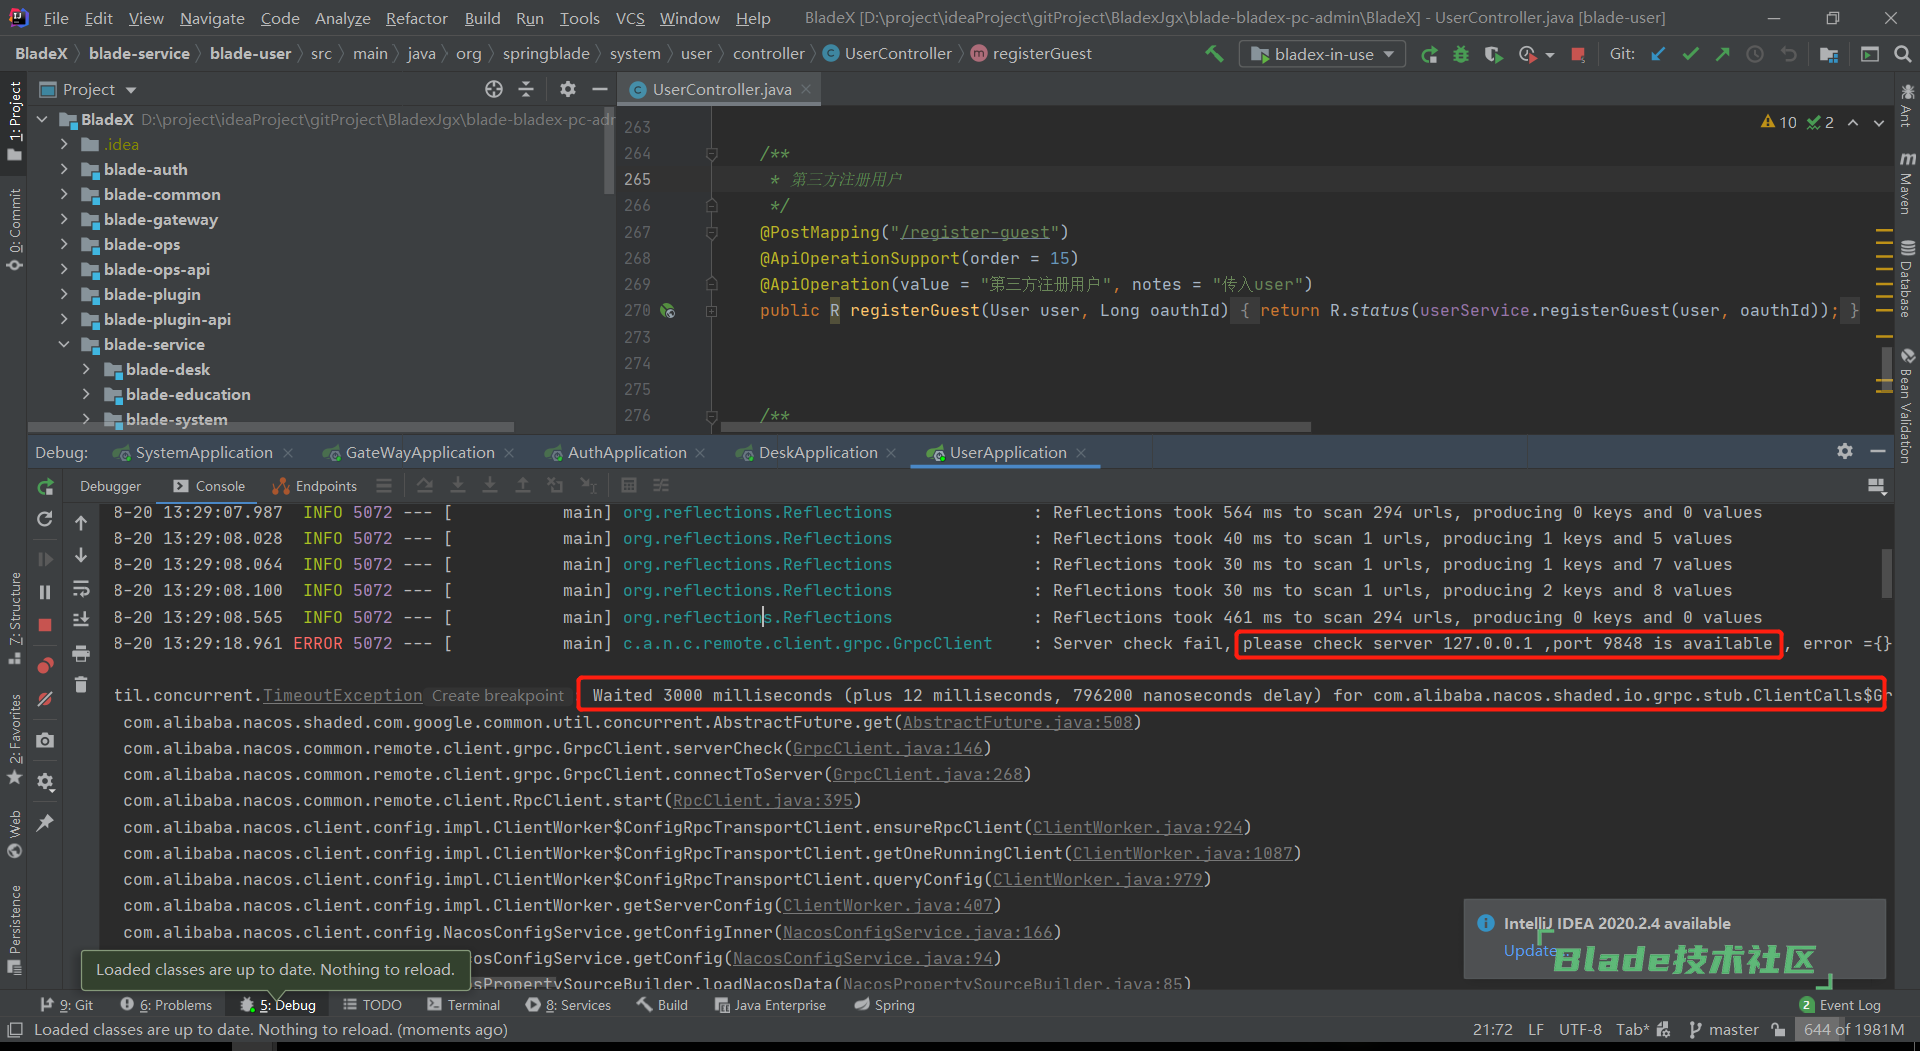1920x1051 pixels.
Task: Expand the blade-auth module folder
Action: point(64,169)
